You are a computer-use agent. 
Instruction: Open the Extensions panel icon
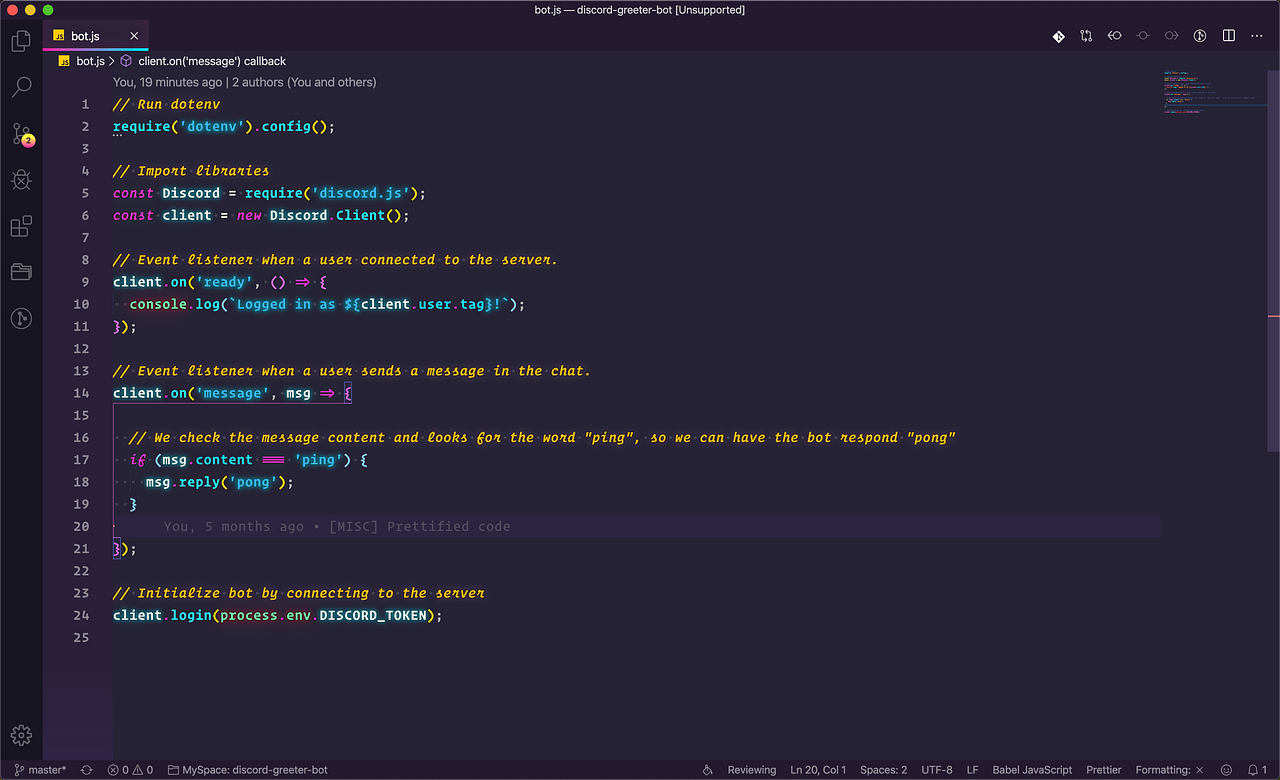point(21,226)
